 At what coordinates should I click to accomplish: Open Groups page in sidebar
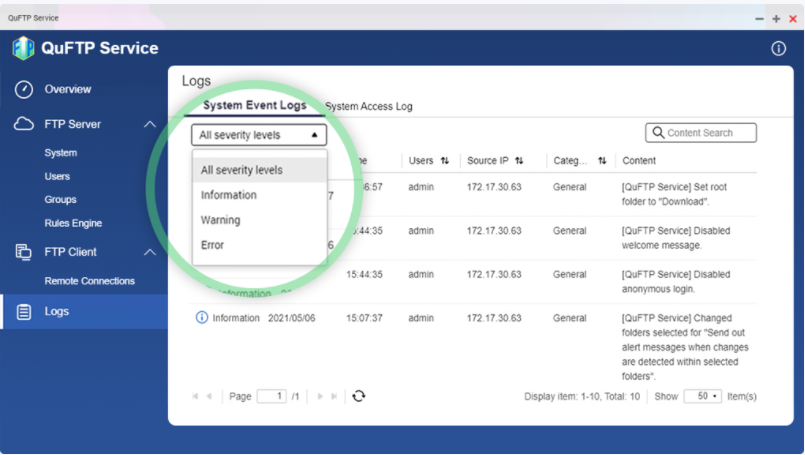tap(60, 200)
